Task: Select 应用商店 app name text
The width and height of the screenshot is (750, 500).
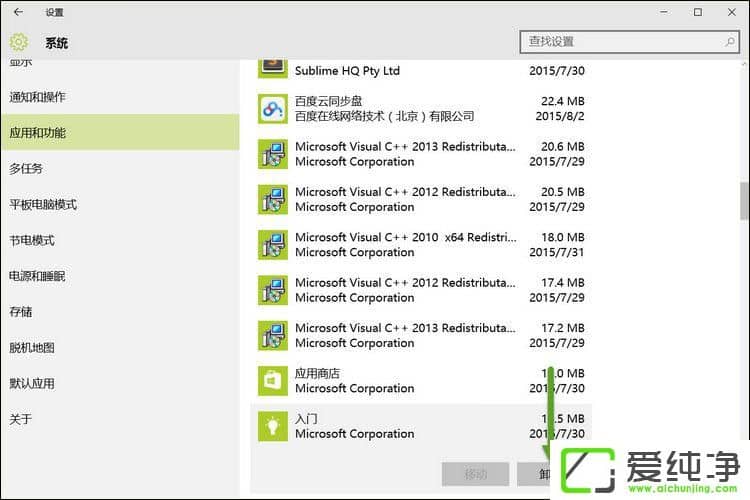Action: pos(318,373)
